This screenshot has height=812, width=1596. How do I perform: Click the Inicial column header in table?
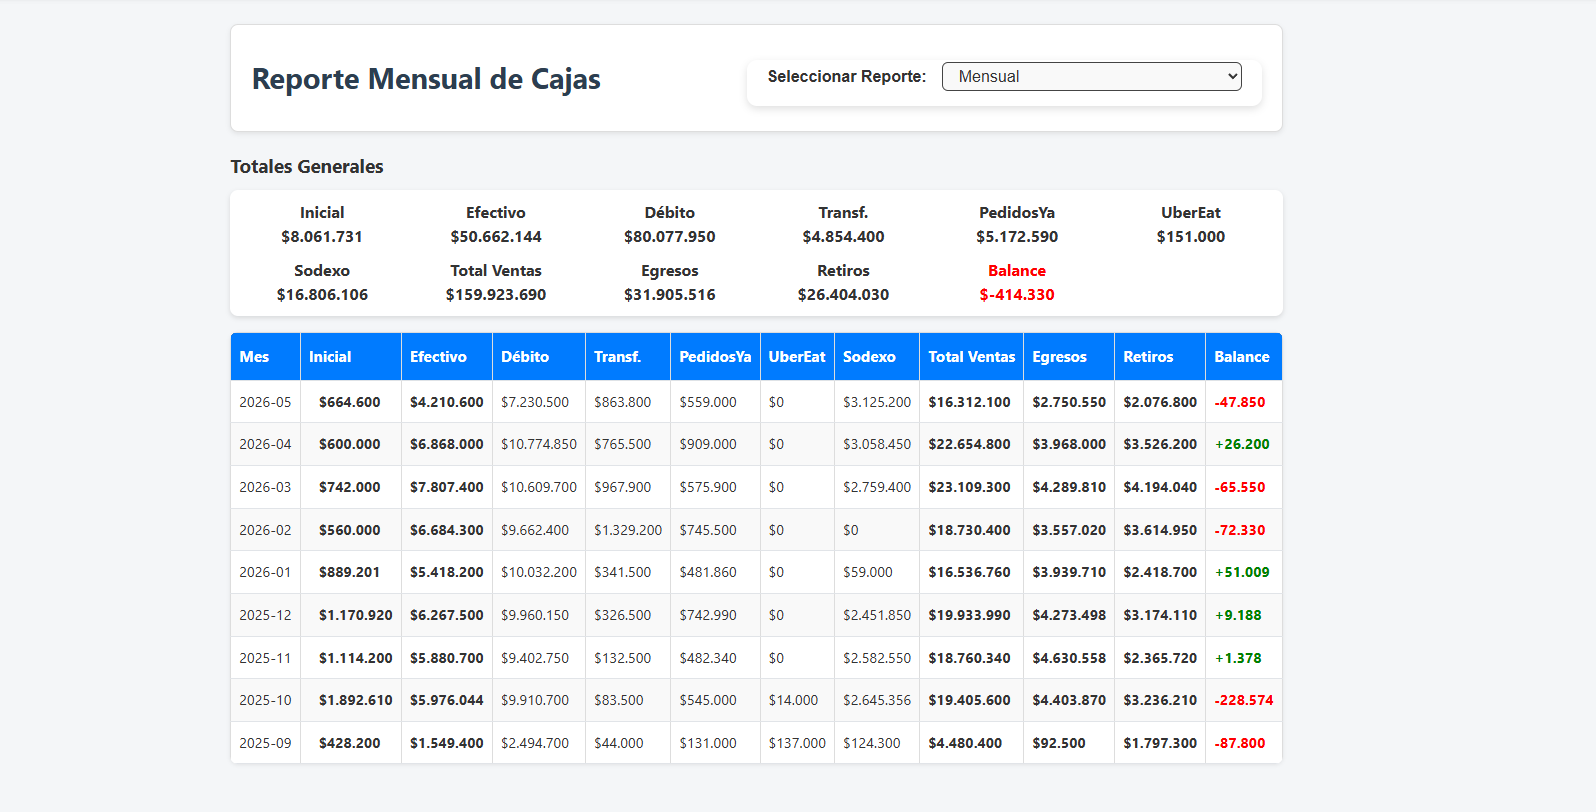coord(351,357)
